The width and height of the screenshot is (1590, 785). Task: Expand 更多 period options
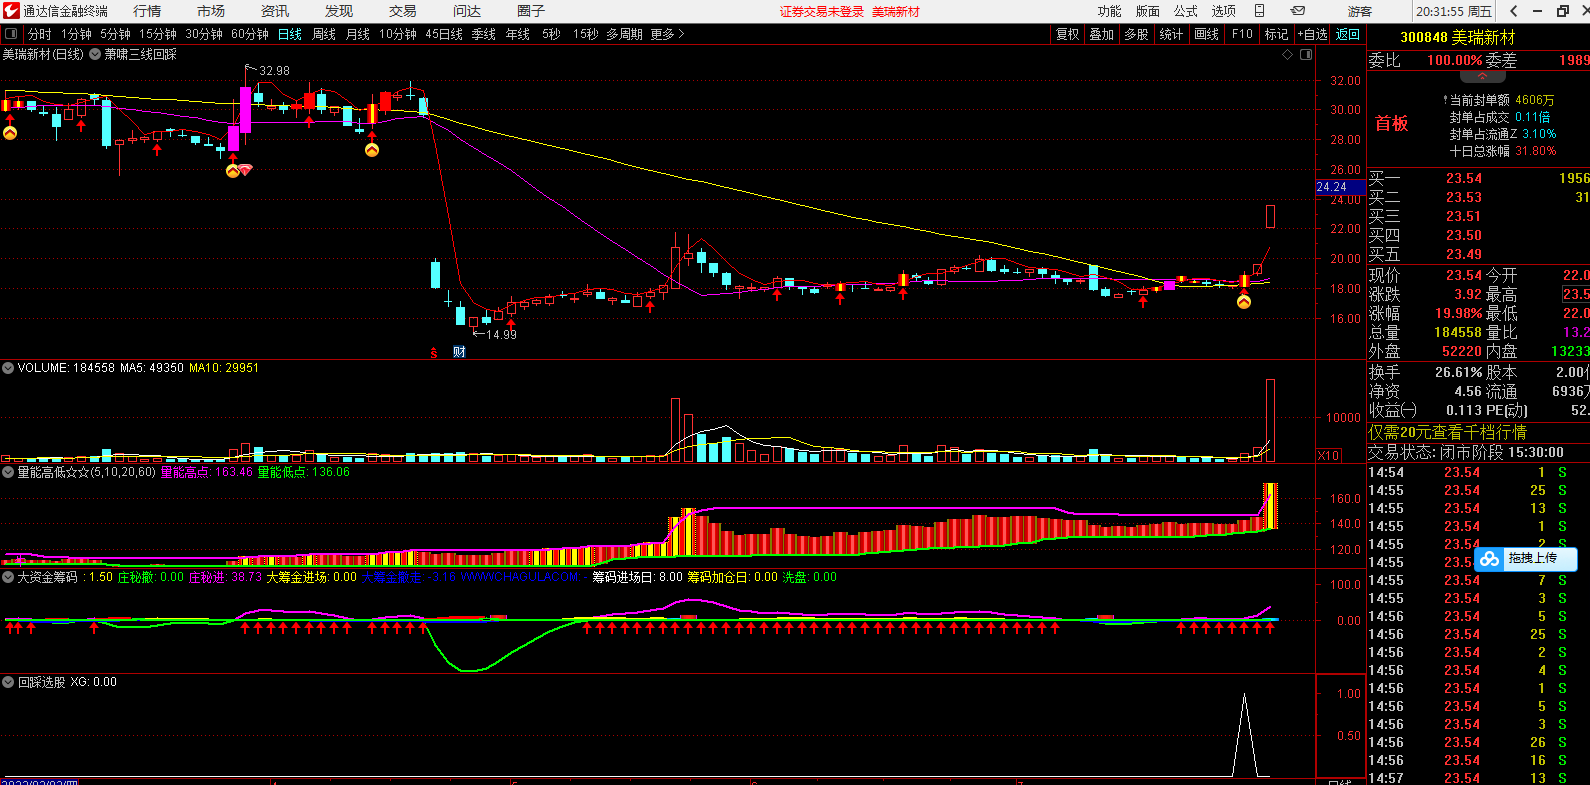click(667, 34)
